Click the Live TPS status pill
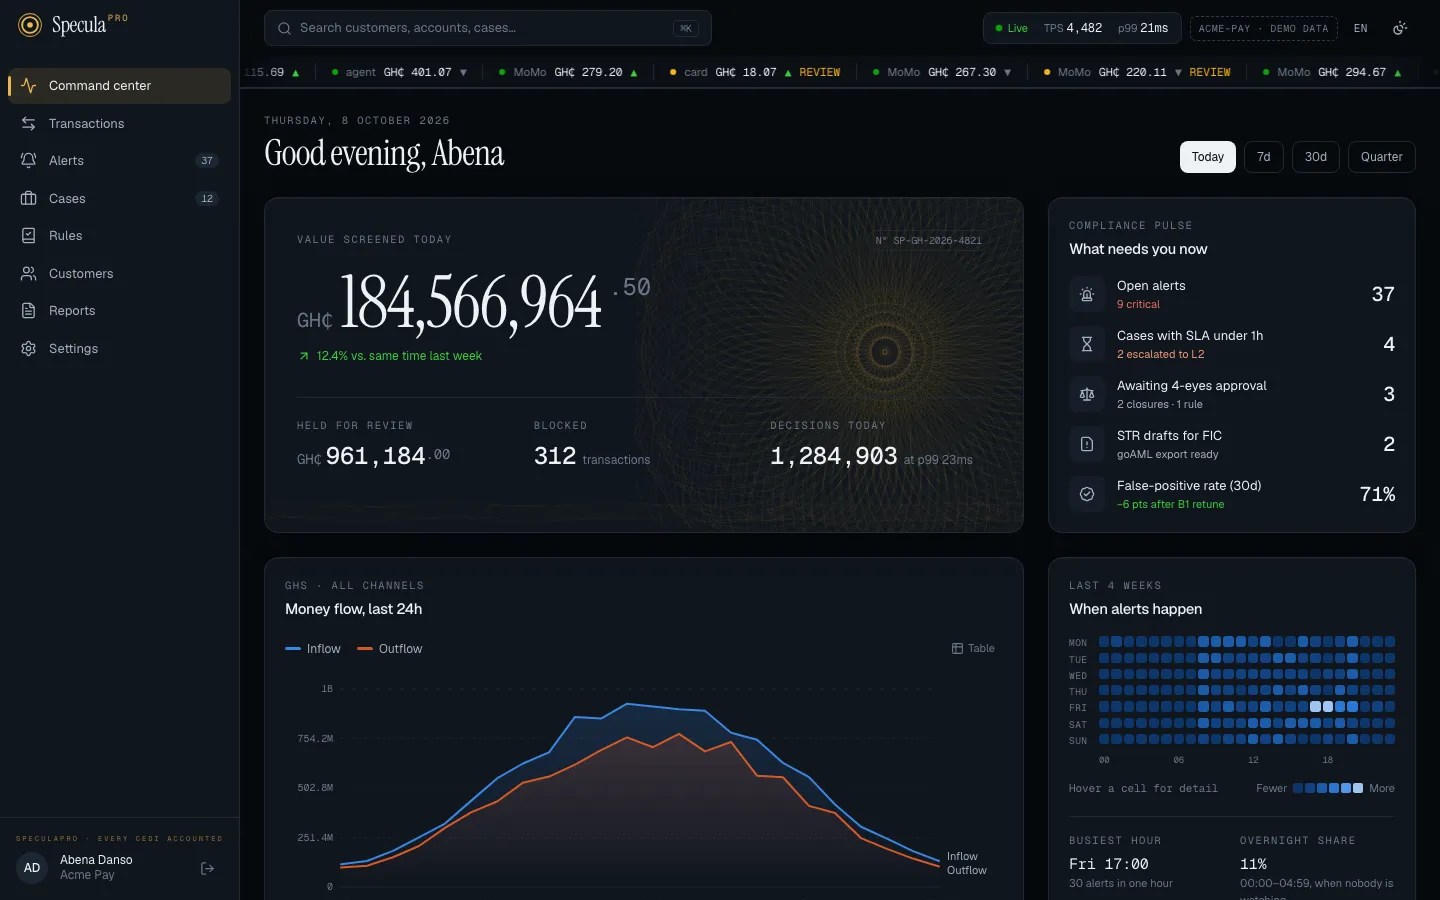Screen dimensions: 1440x900 pyautogui.click(x=1082, y=28)
